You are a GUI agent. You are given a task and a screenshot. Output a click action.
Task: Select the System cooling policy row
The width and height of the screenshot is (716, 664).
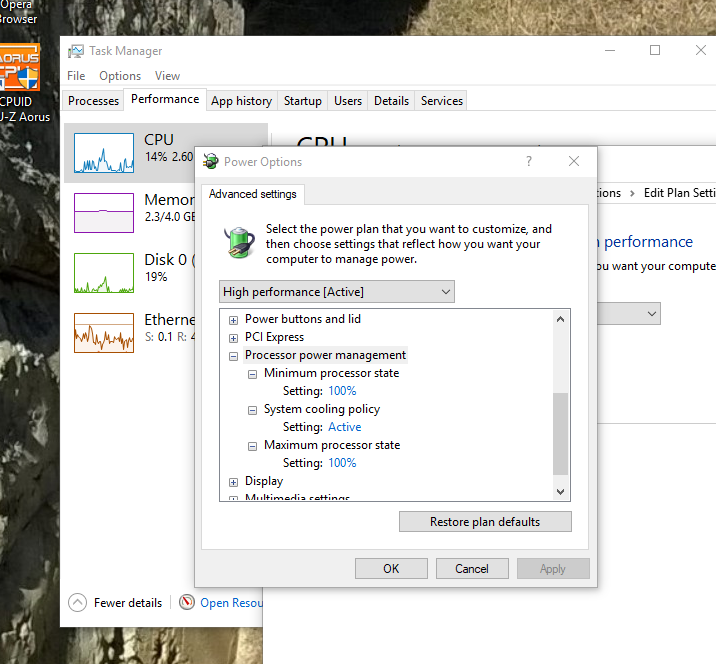pyautogui.click(x=322, y=409)
